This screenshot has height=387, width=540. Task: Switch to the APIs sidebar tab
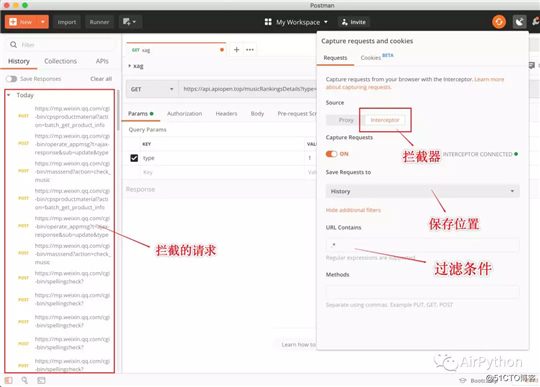pyautogui.click(x=102, y=61)
